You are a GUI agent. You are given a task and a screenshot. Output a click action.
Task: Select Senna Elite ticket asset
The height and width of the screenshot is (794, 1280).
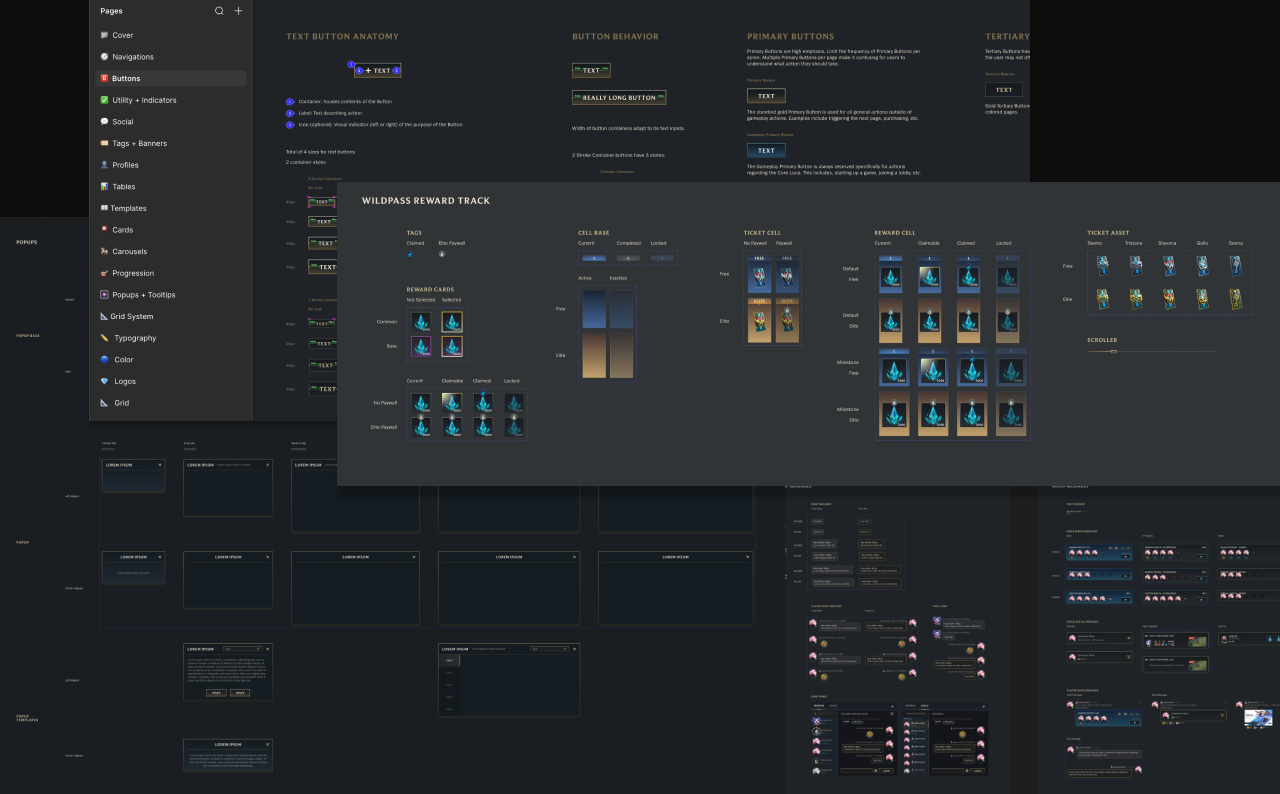(x=1236, y=298)
